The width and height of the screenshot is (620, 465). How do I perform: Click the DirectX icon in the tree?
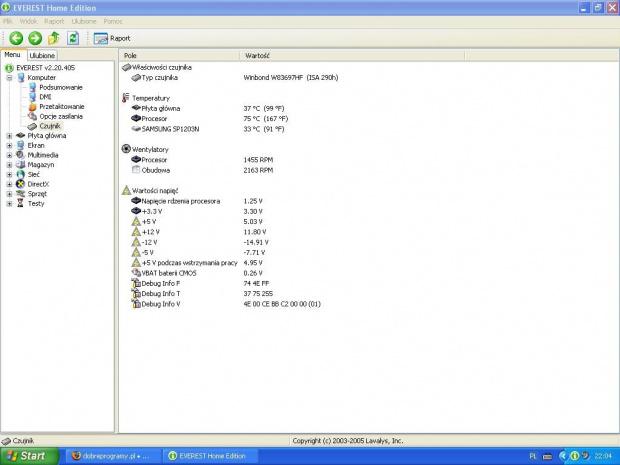click(20, 184)
